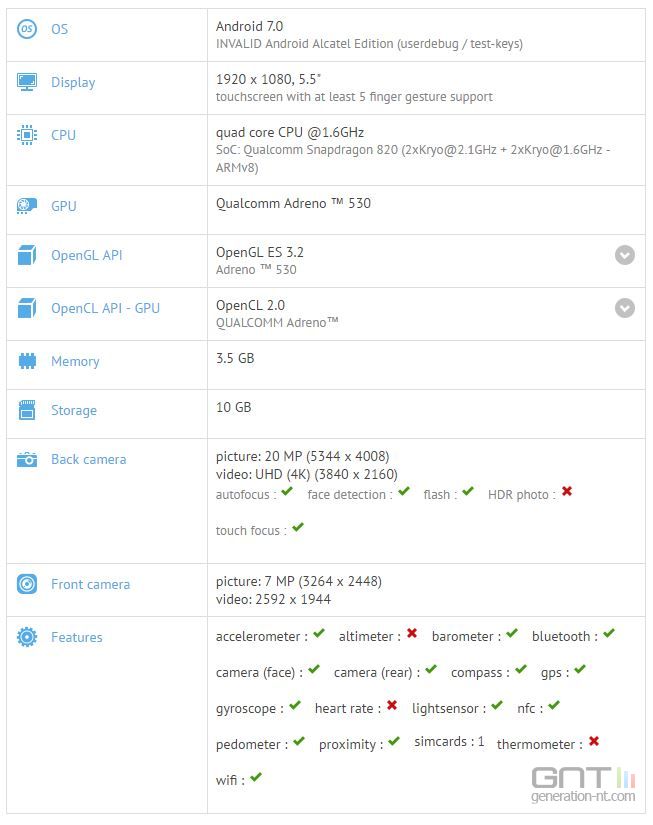The height and width of the screenshot is (825, 653).
Task: Click the OpenGL API cube icon
Action: [x=27, y=255]
